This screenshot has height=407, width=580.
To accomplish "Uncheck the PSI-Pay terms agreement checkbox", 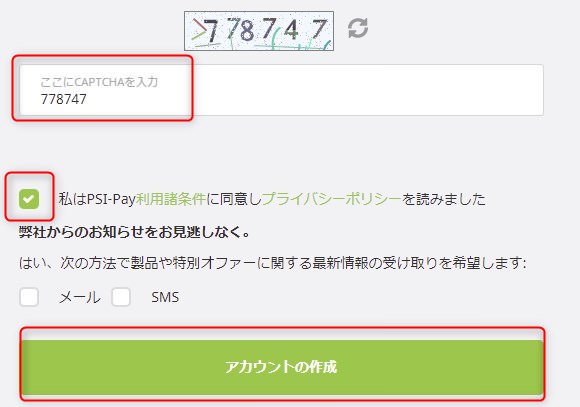I will pos(29,199).
